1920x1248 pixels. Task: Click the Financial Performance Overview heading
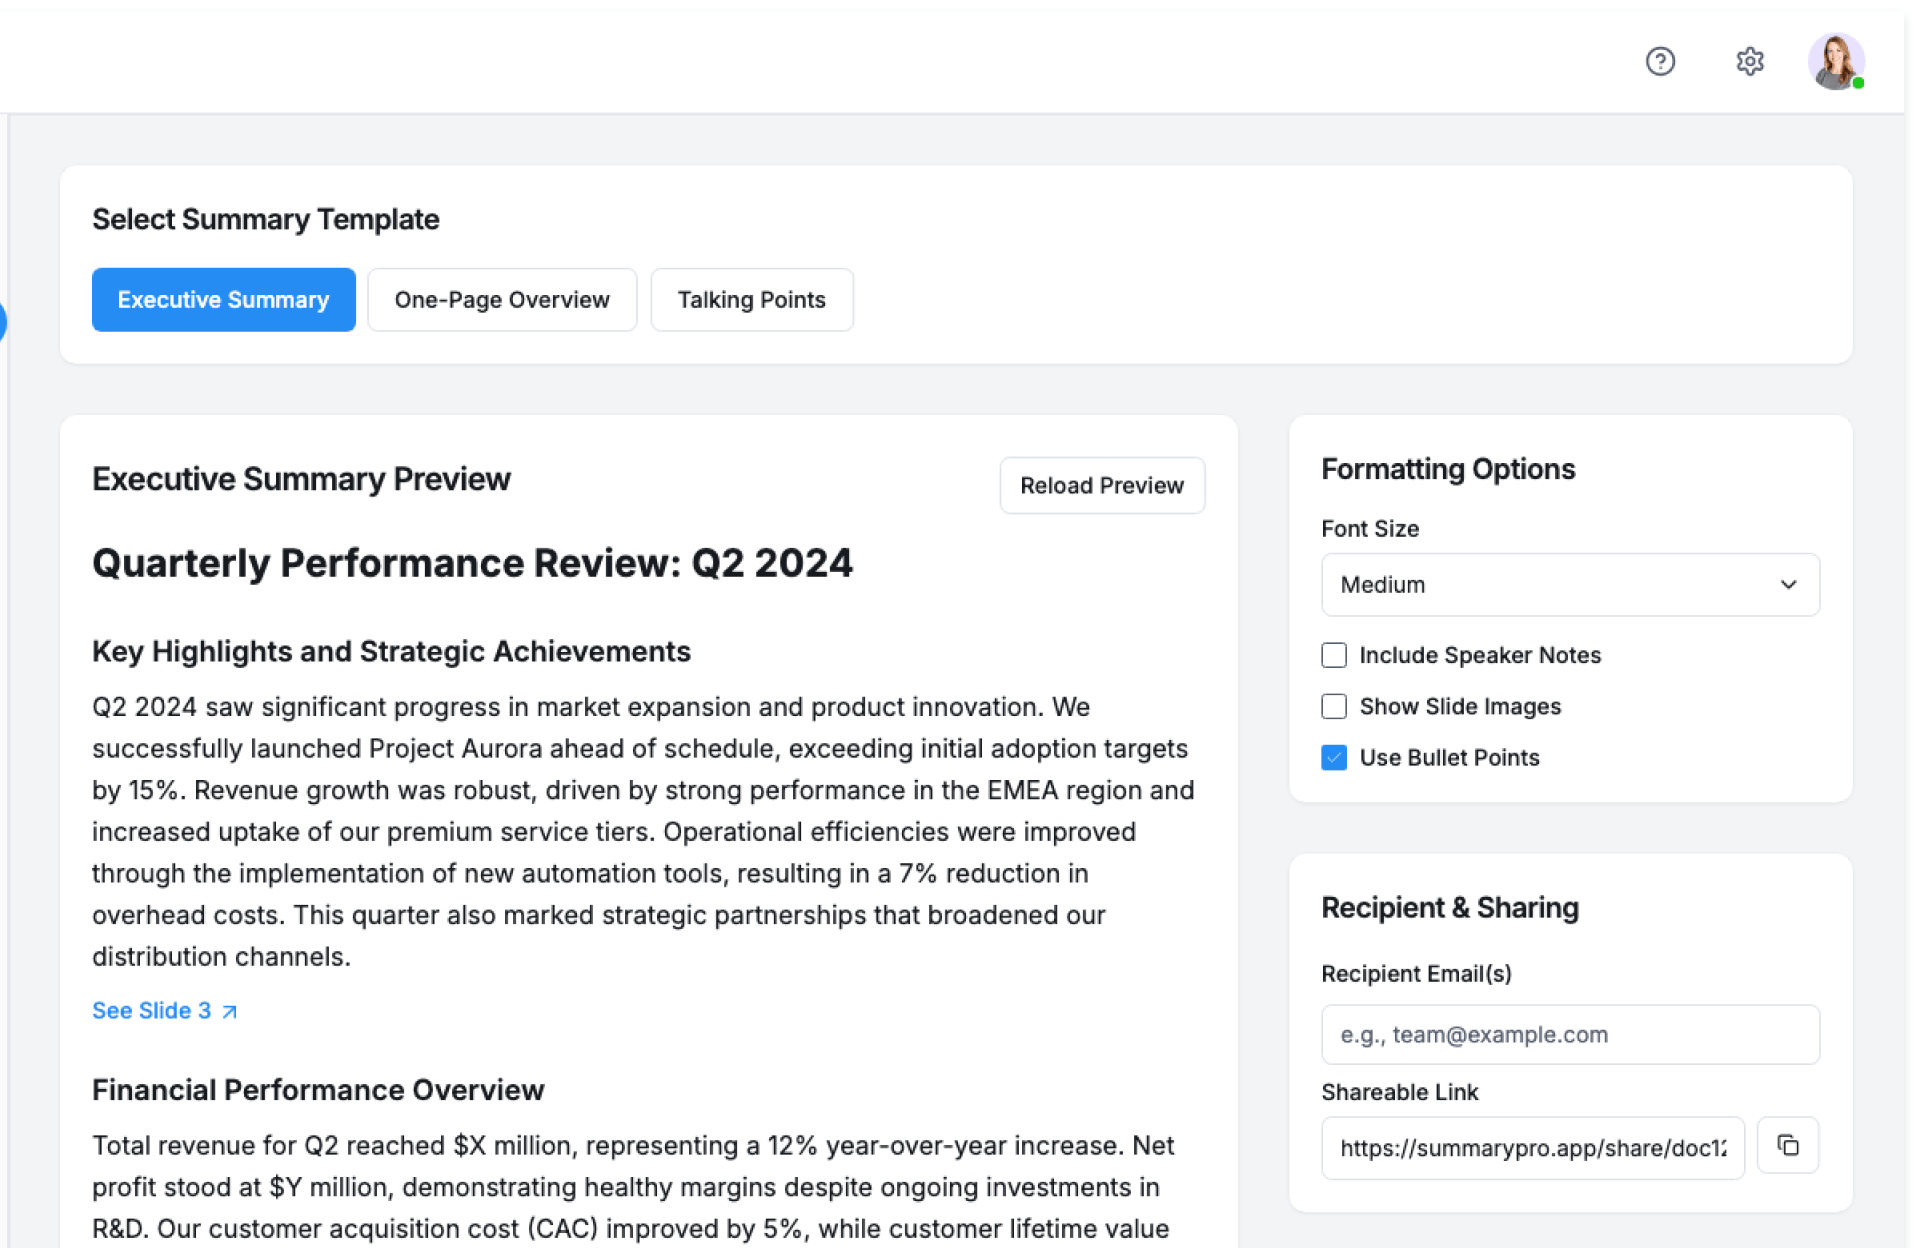click(318, 1090)
